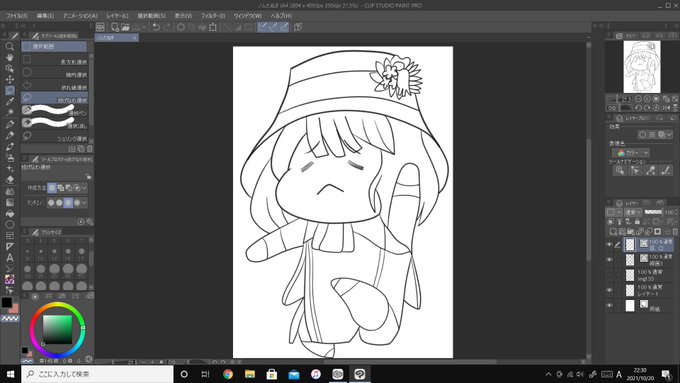Viewport: 680px width, 383px height.
Task: Click the pink sub color swatch
Action: pos(15,309)
